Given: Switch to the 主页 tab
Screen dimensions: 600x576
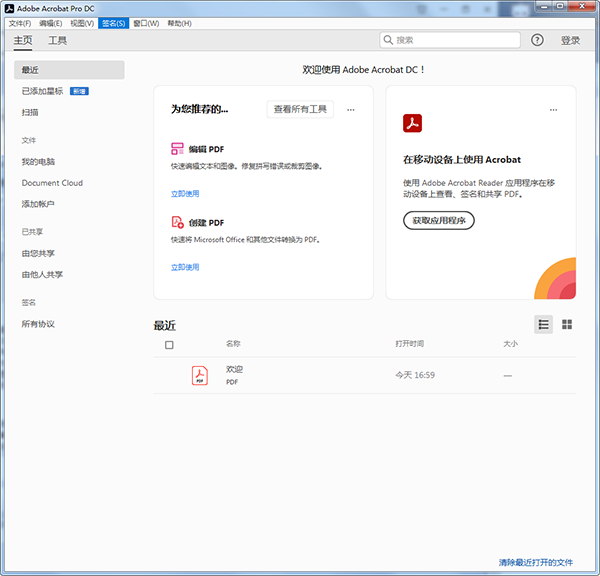Looking at the screenshot, I should point(23,40).
